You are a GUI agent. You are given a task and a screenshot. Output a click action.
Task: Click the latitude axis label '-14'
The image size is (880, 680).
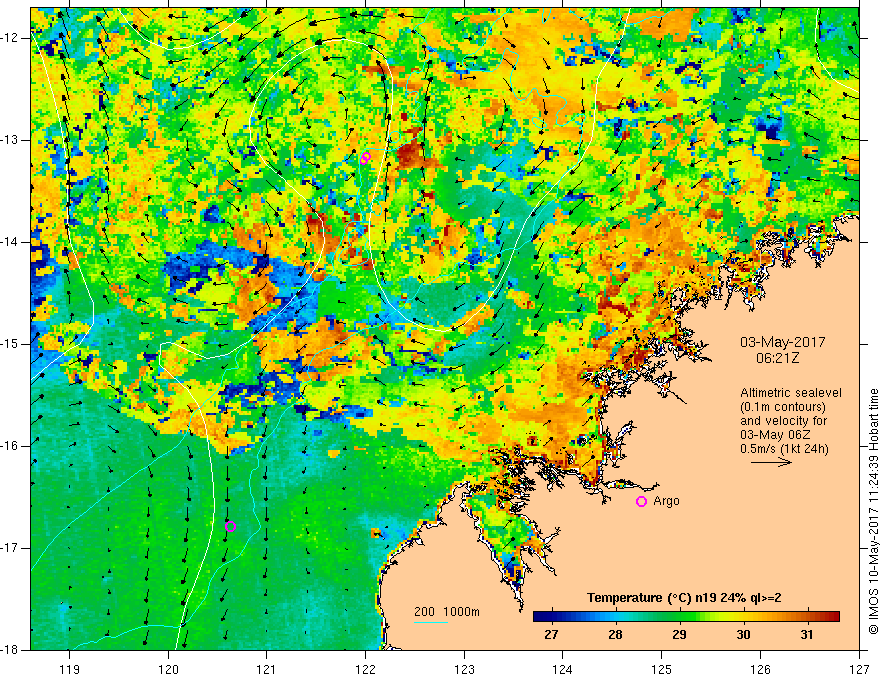point(10,242)
